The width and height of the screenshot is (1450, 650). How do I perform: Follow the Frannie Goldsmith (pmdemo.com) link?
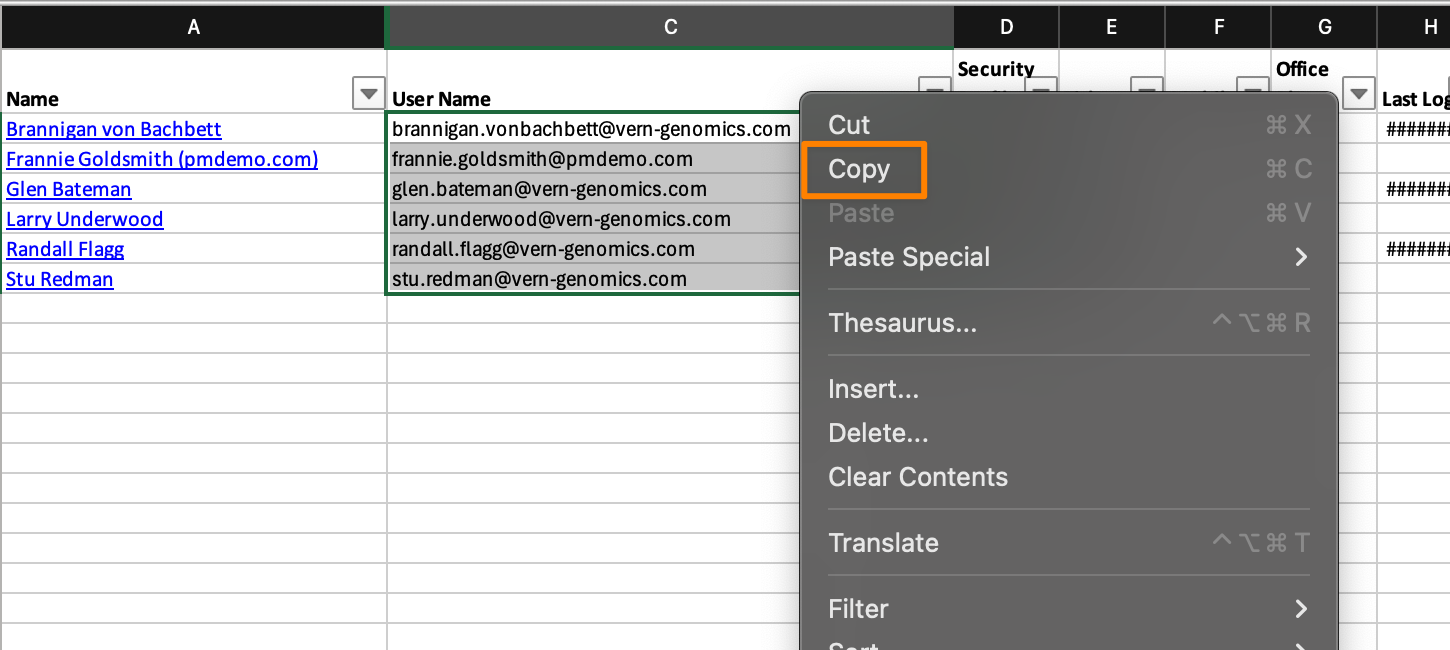(x=162, y=159)
